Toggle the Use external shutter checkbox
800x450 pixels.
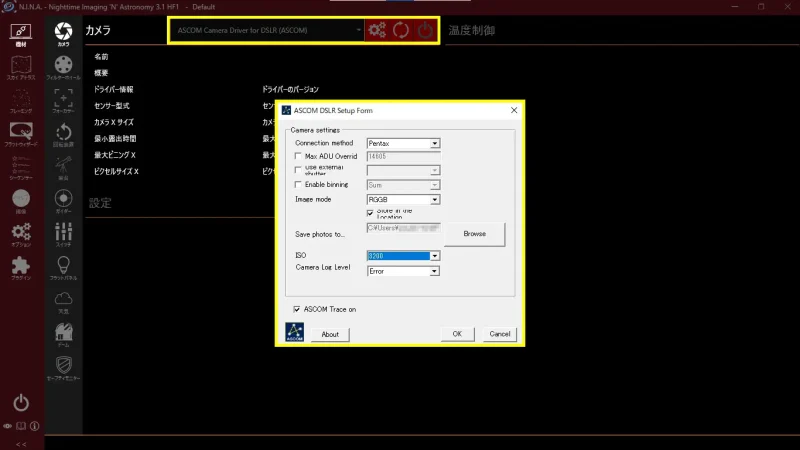coord(298,170)
